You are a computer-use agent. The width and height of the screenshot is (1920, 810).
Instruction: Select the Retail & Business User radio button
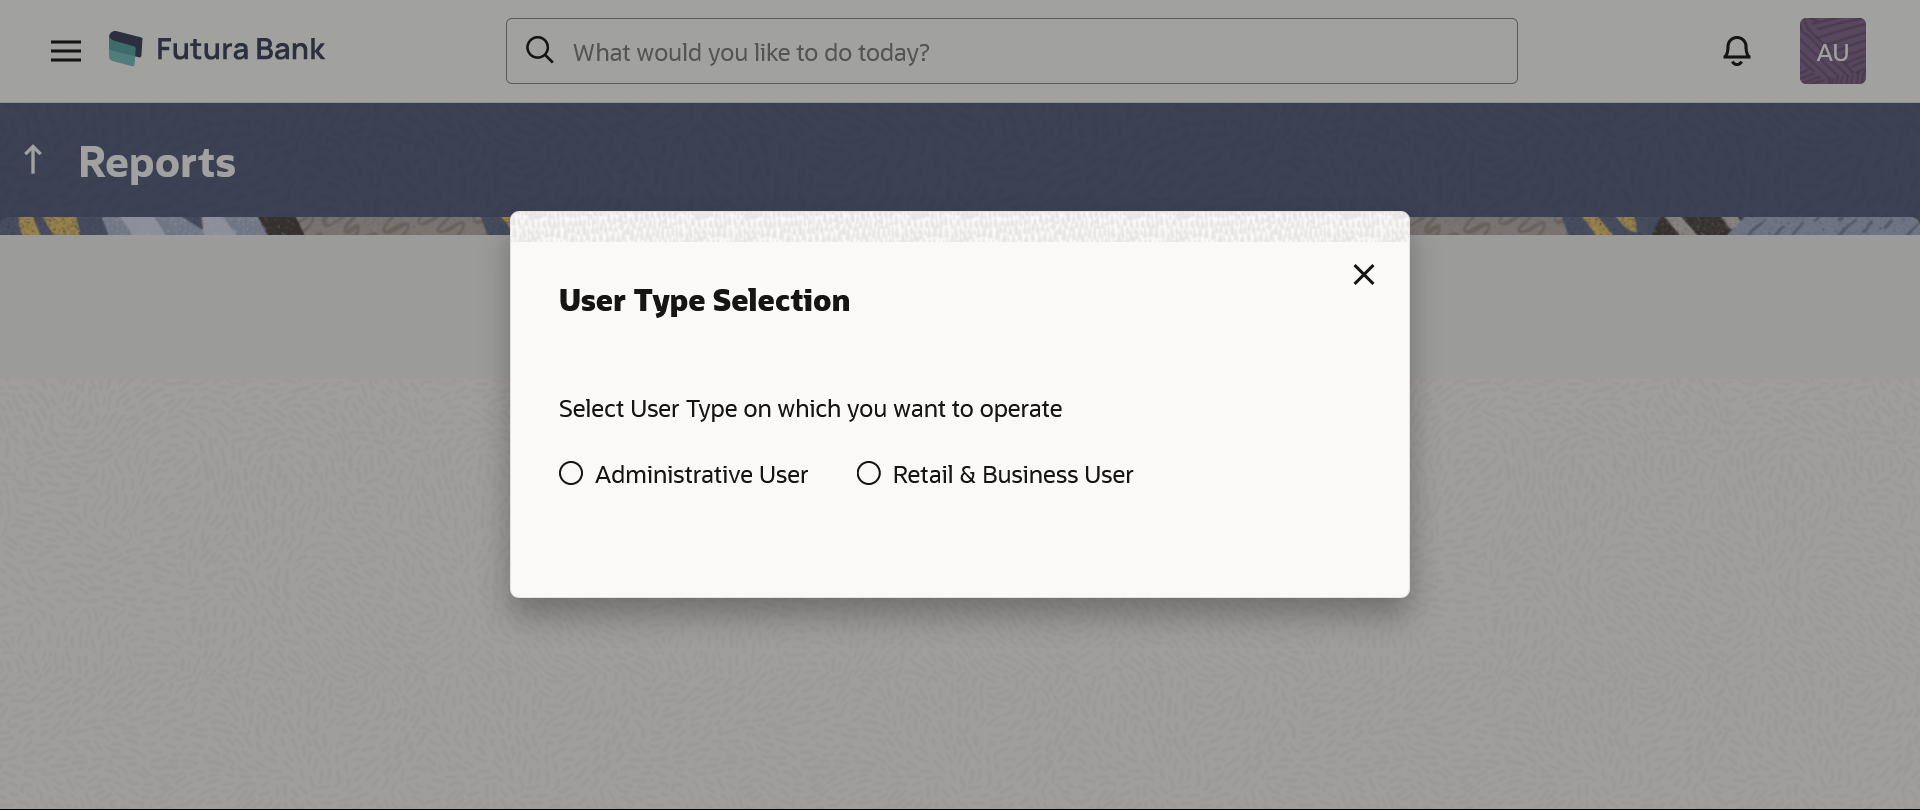(x=869, y=473)
